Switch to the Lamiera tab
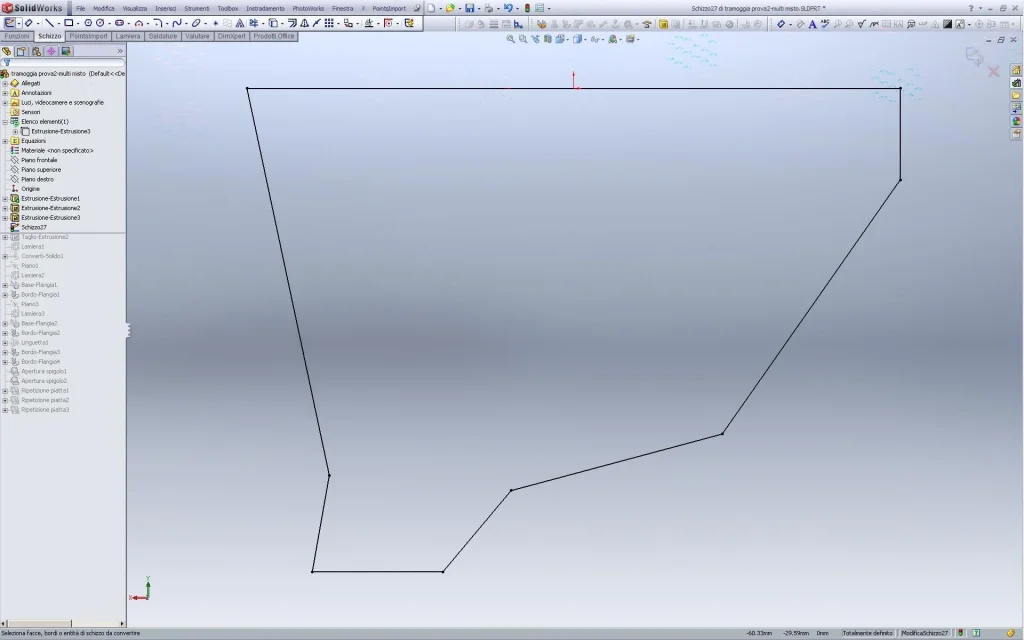The width and height of the screenshot is (1024, 640). pos(128,36)
